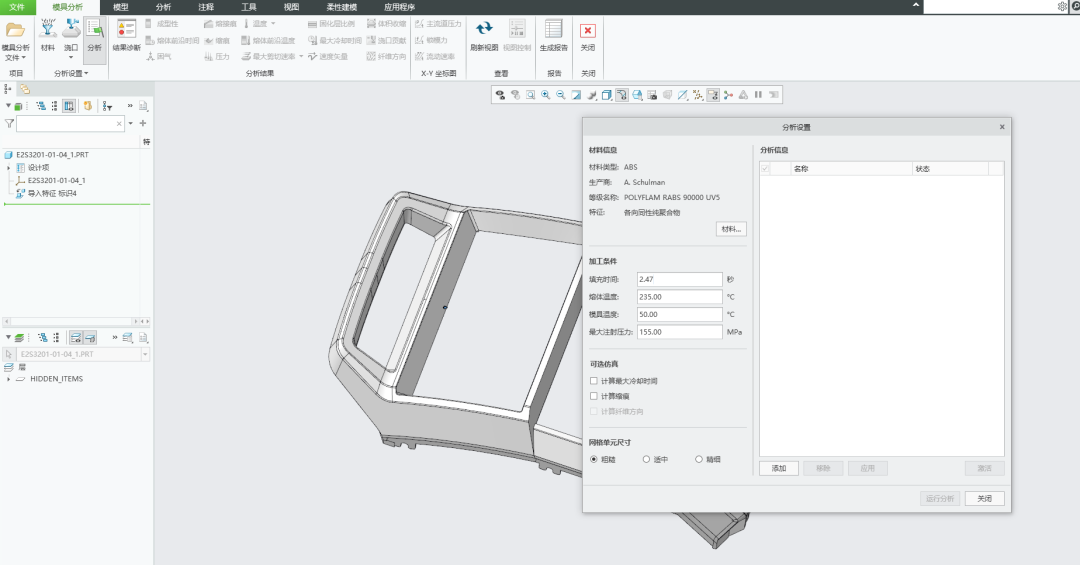This screenshot has width=1080, height=565.
Task: Switch to the 视图 ribbon tab
Action: pos(291,7)
